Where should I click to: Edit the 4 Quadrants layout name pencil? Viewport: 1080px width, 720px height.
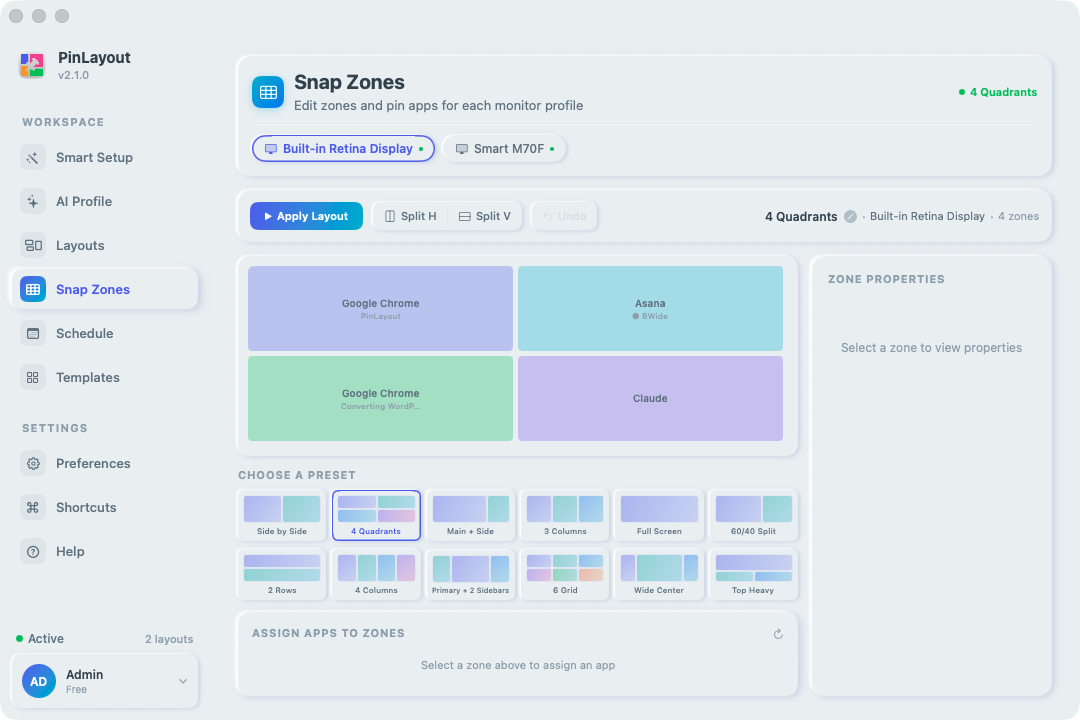click(851, 216)
